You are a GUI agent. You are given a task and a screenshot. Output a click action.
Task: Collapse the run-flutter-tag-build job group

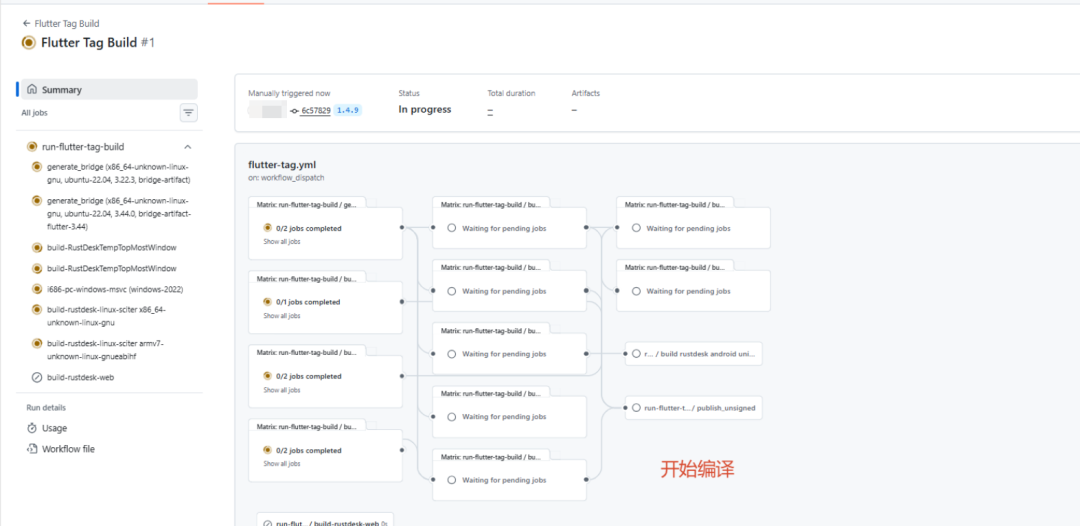click(187, 147)
